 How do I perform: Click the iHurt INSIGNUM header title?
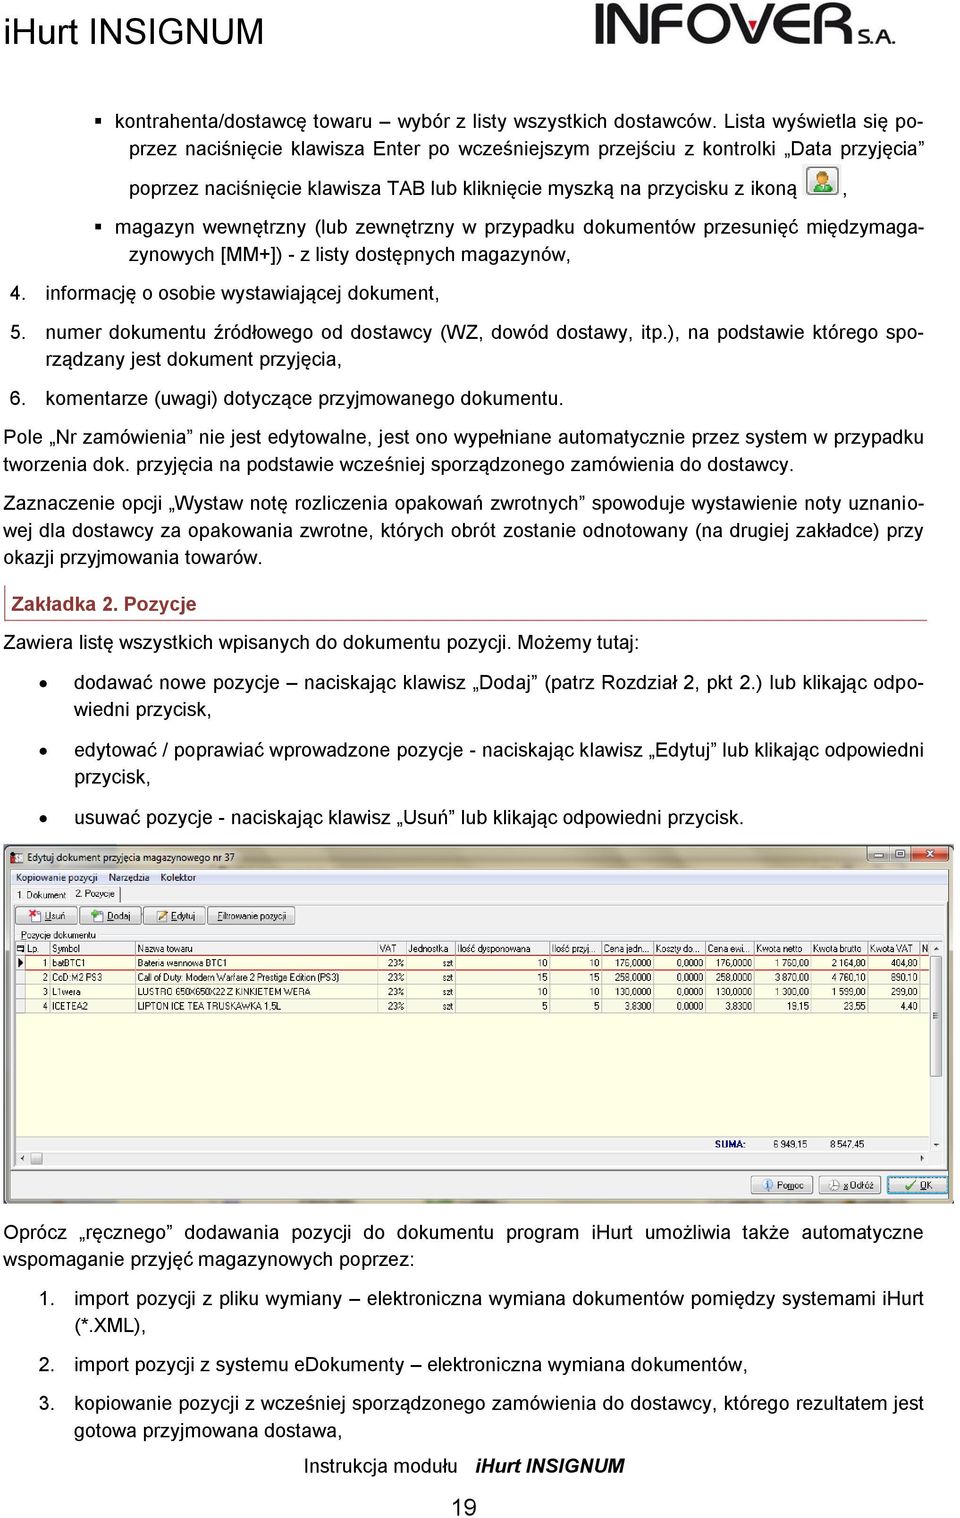tap(134, 31)
